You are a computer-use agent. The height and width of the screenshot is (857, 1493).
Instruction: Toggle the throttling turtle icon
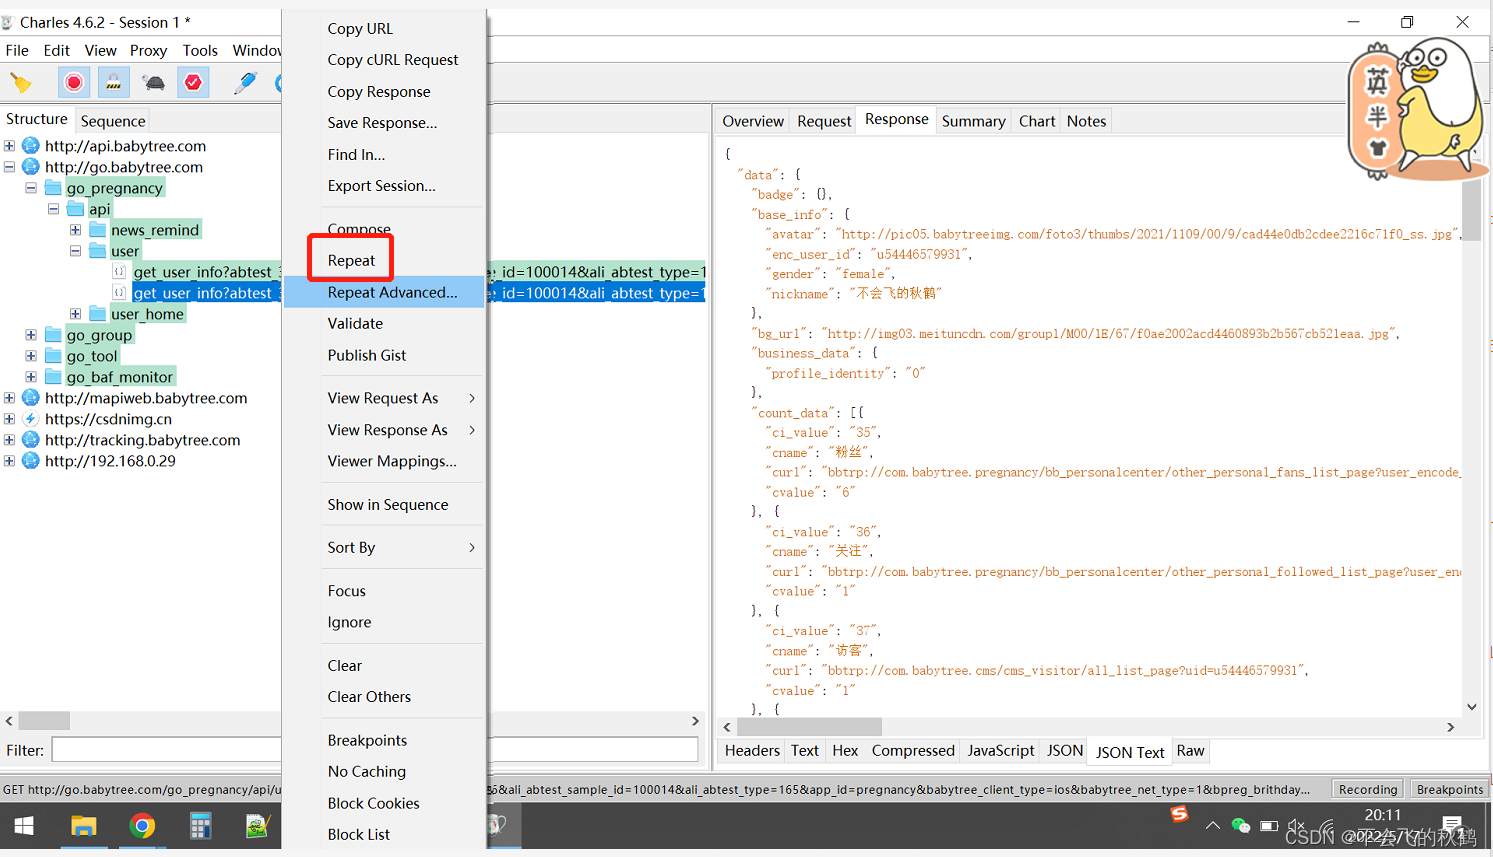(x=153, y=82)
